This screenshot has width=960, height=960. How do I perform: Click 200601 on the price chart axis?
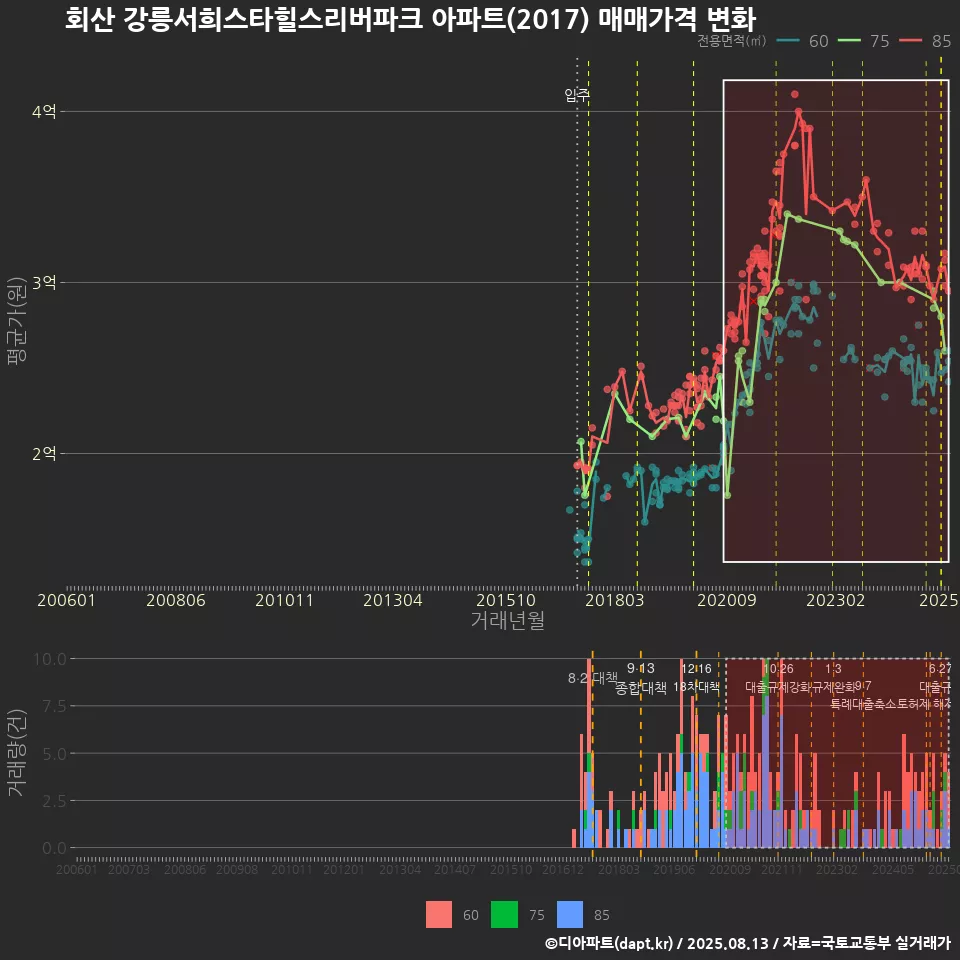coord(66,600)
